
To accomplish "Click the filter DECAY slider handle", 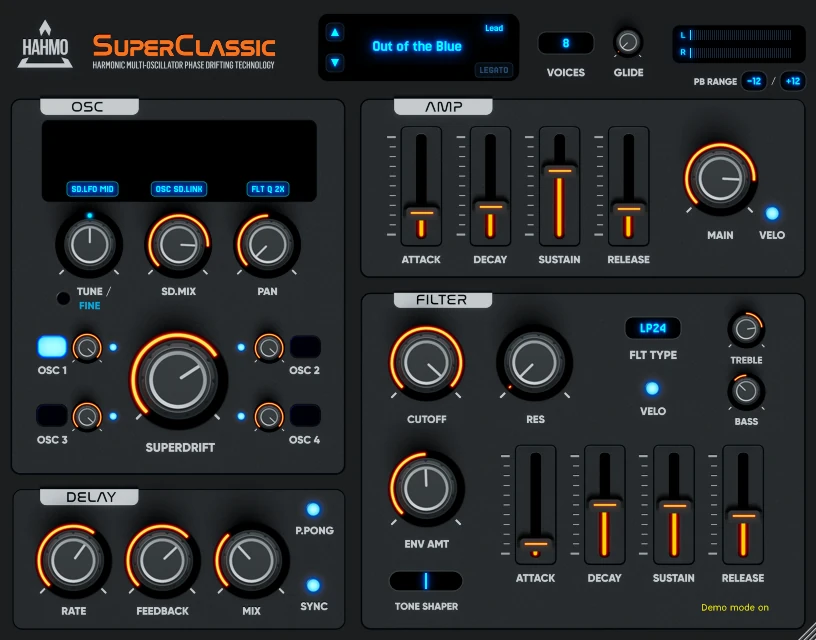I will click(x=605, y=504).
